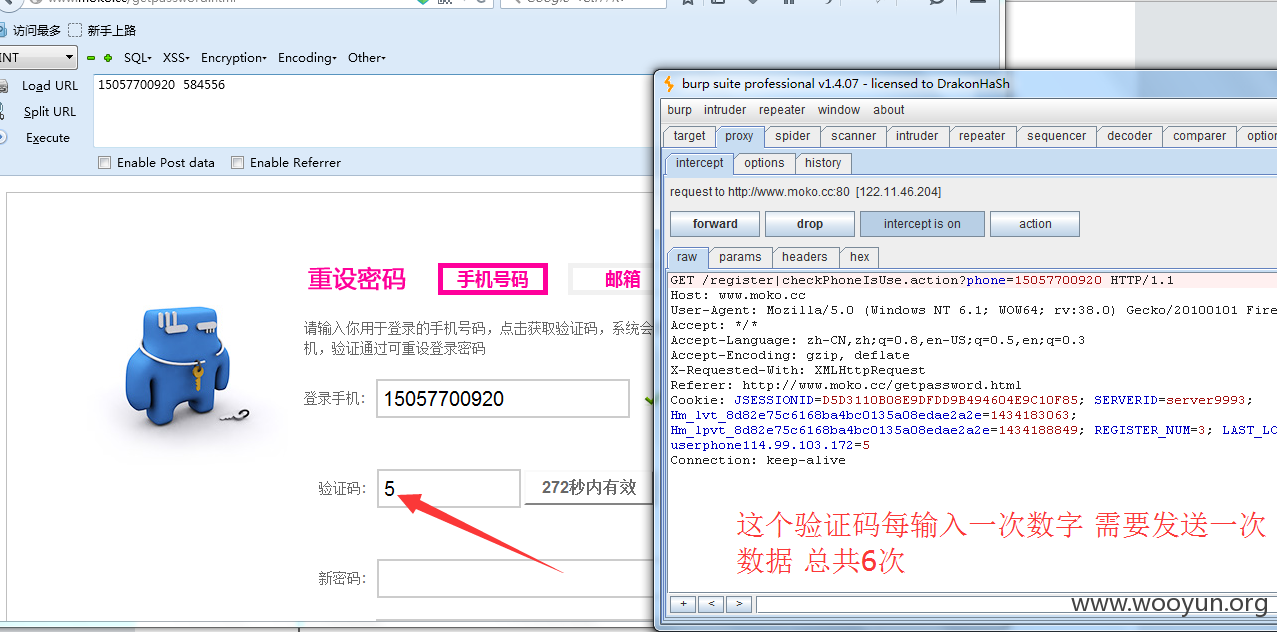Open the Burp action menu button

click(1035, 224)
